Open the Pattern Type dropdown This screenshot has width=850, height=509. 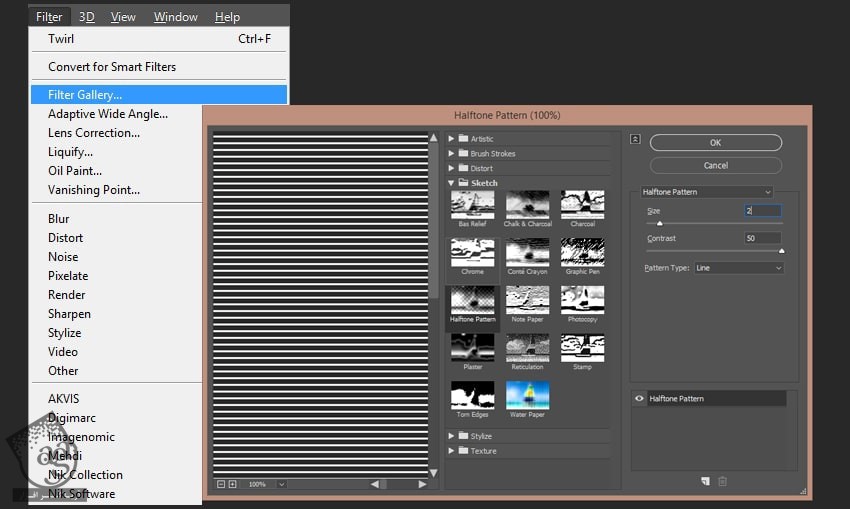[738, 268]
